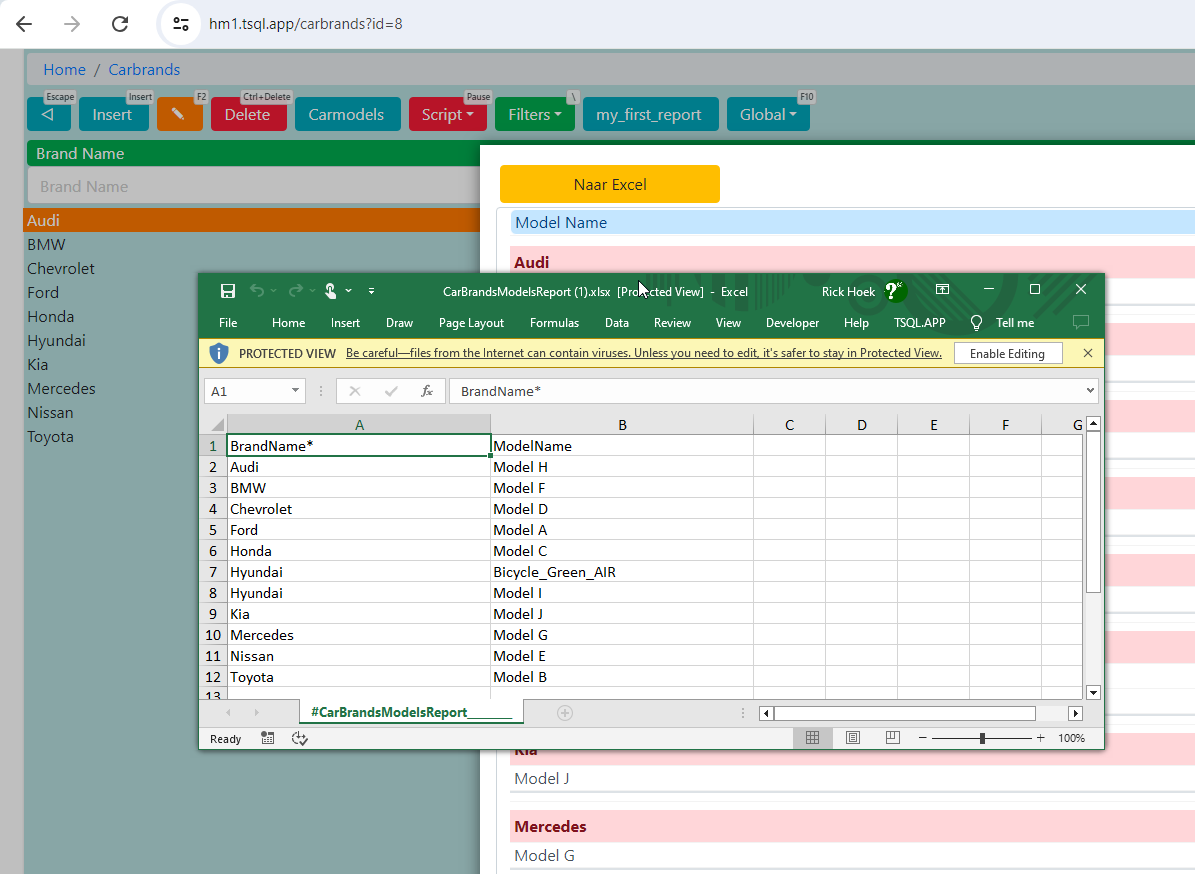Click the Insert Function fx icon
This screenshot has width=1195, height=874.
427,391
